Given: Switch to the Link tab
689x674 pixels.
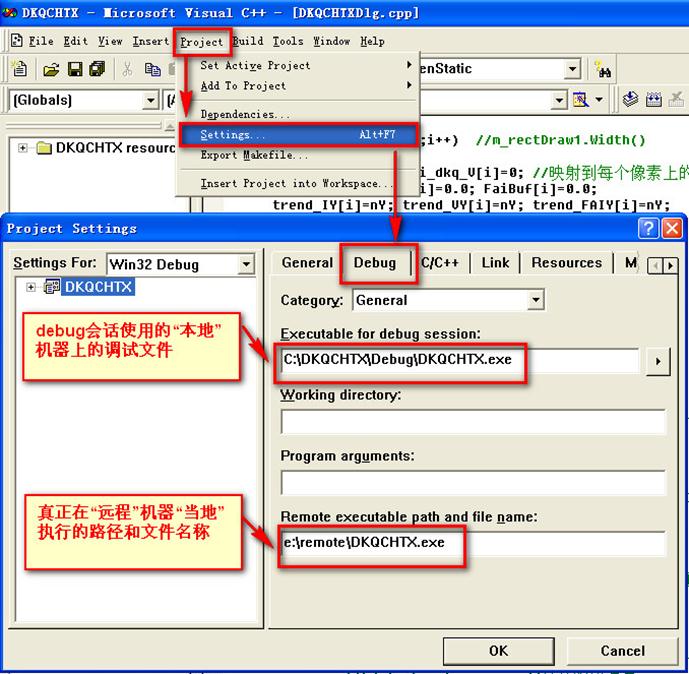Looking at the screenshot, I should (495, 263).
